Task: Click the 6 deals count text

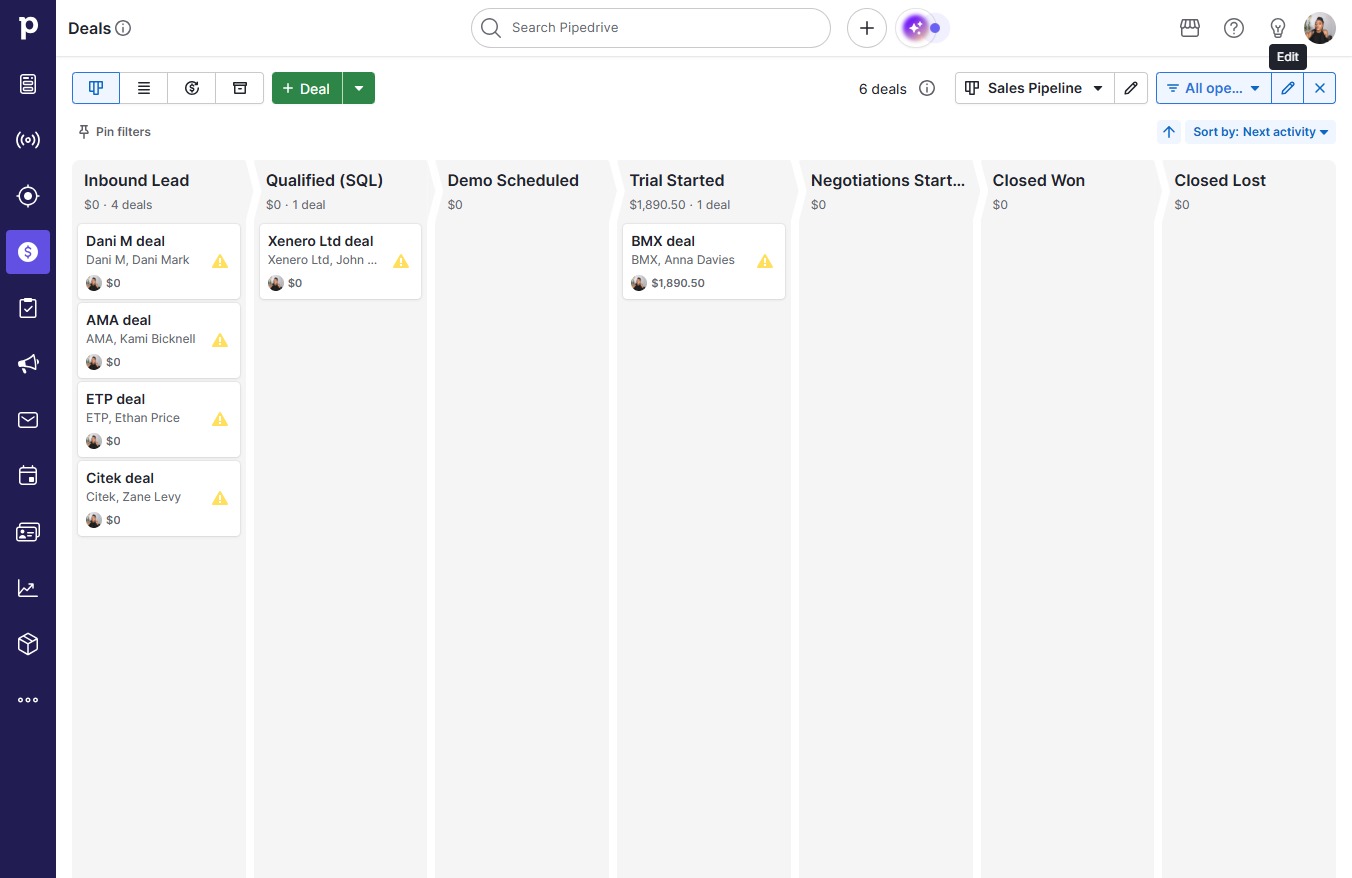Action: [x=883, y=89]
